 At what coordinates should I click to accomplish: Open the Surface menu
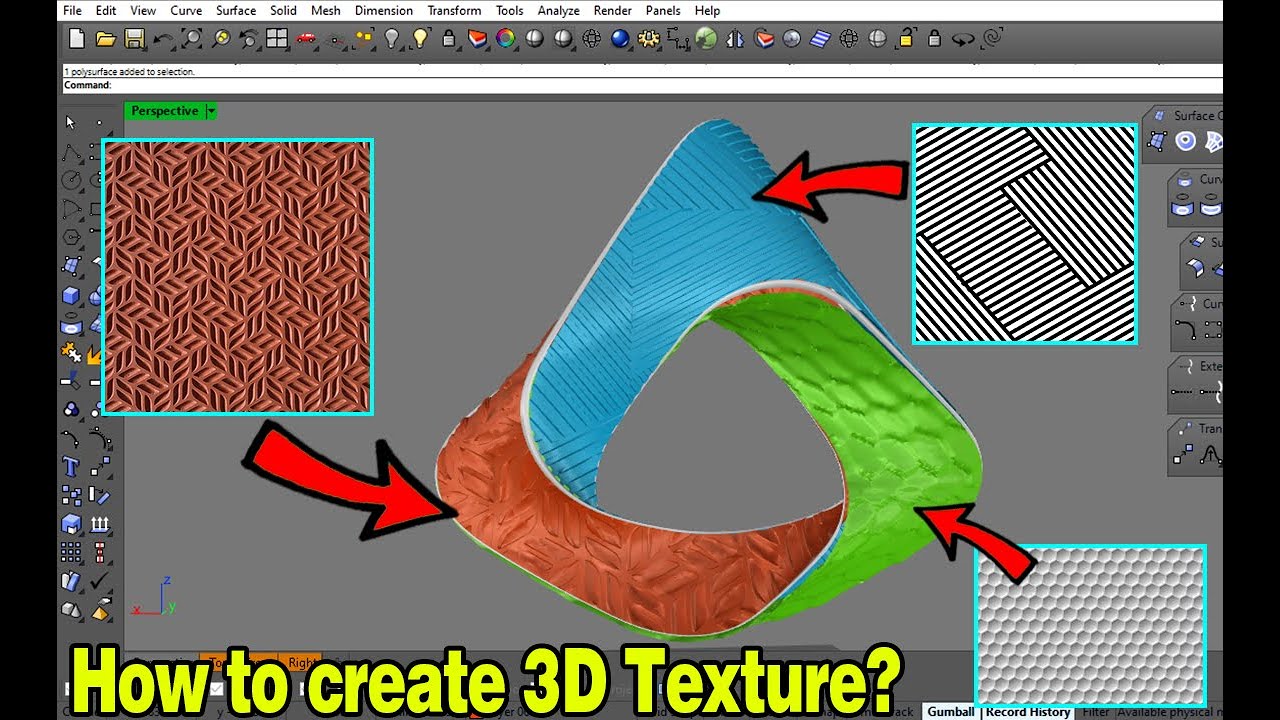pos(236,10)
